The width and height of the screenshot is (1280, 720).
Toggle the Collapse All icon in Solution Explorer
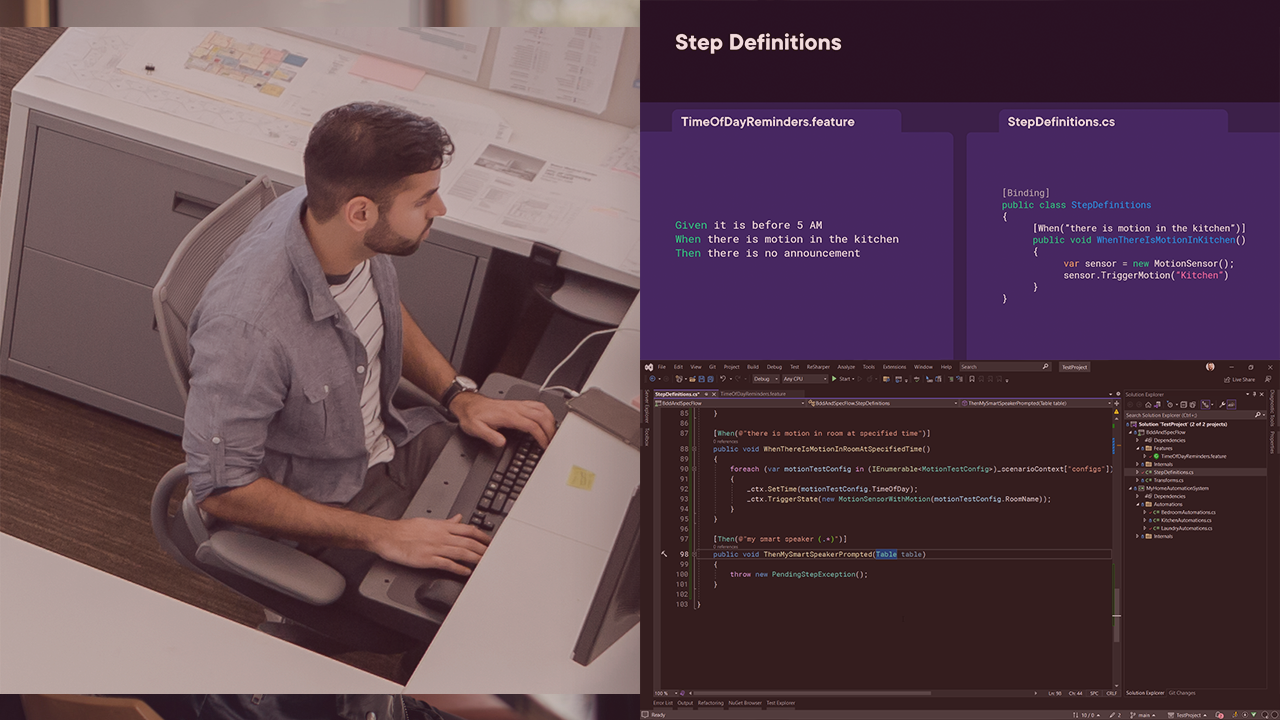coord(1184,404)
